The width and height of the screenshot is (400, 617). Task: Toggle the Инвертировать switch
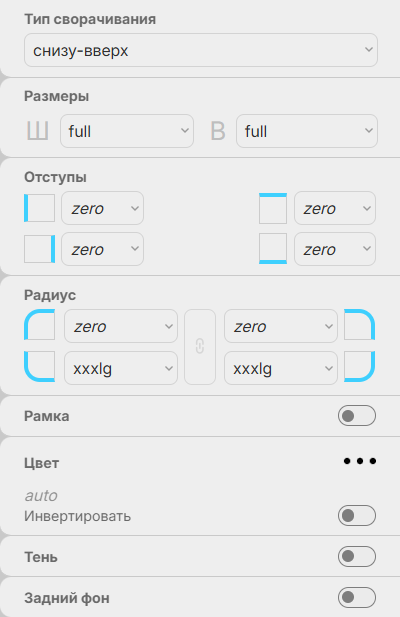357,515
